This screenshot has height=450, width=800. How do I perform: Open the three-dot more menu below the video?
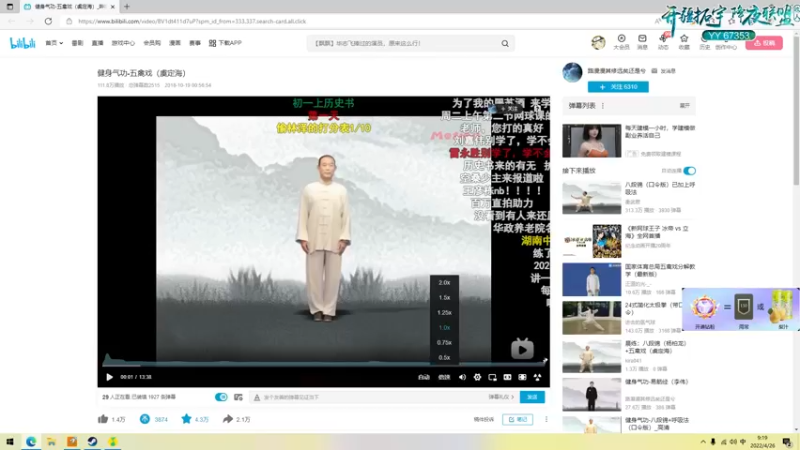(546, 419)
